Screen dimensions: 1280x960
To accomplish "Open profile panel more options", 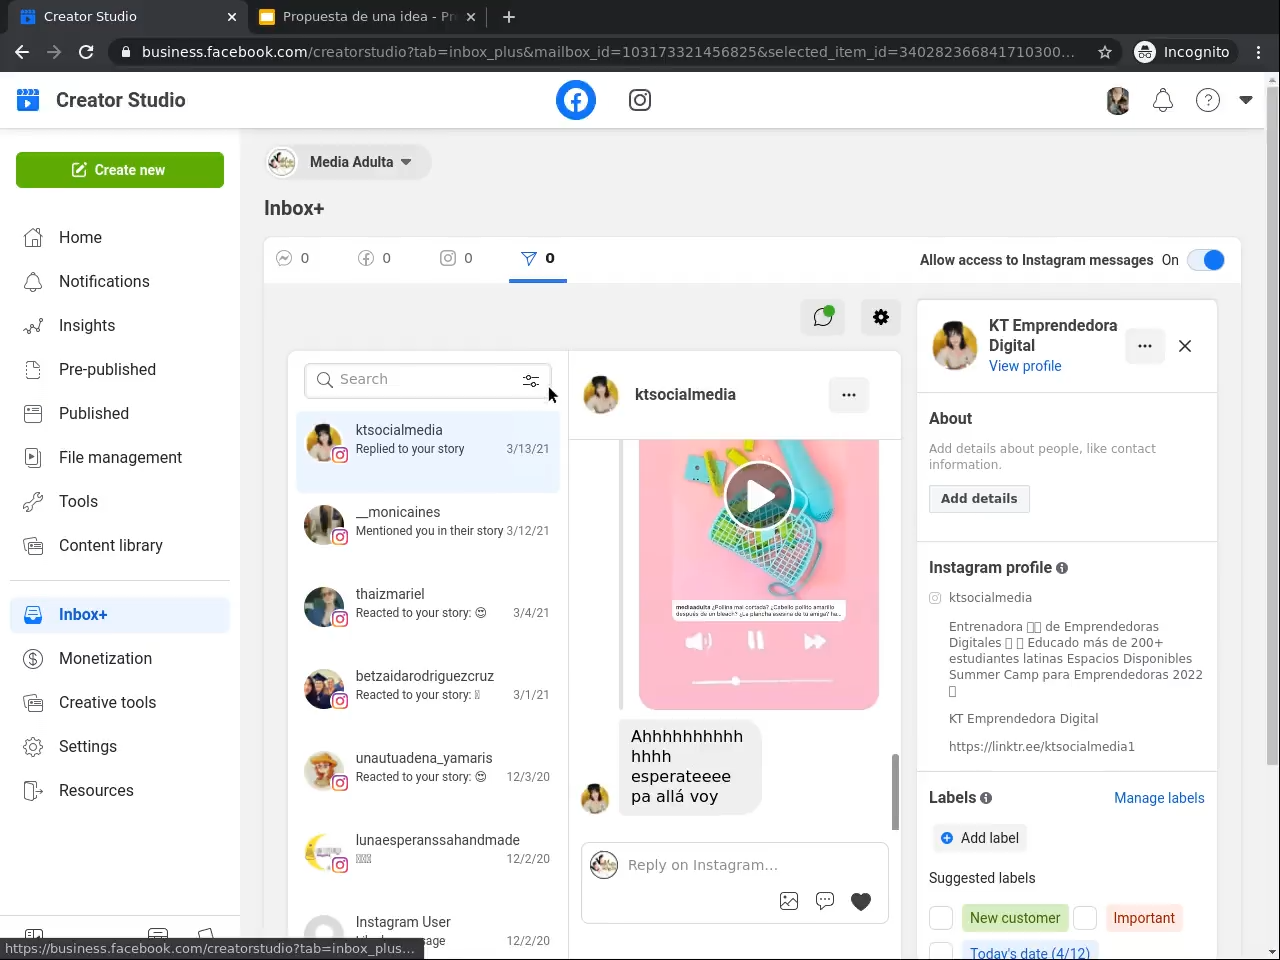I will (1145, 346).
